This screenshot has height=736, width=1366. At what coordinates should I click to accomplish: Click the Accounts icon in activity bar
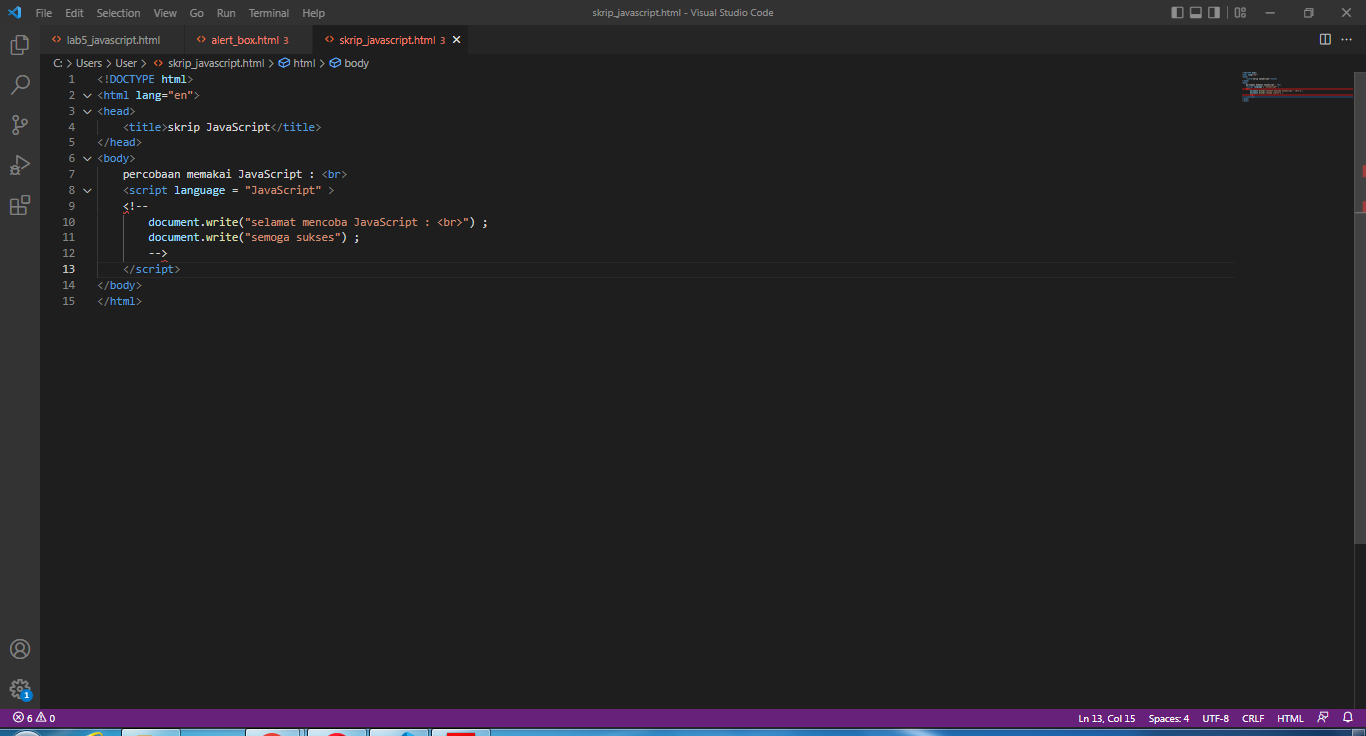(x=20, y=649)
